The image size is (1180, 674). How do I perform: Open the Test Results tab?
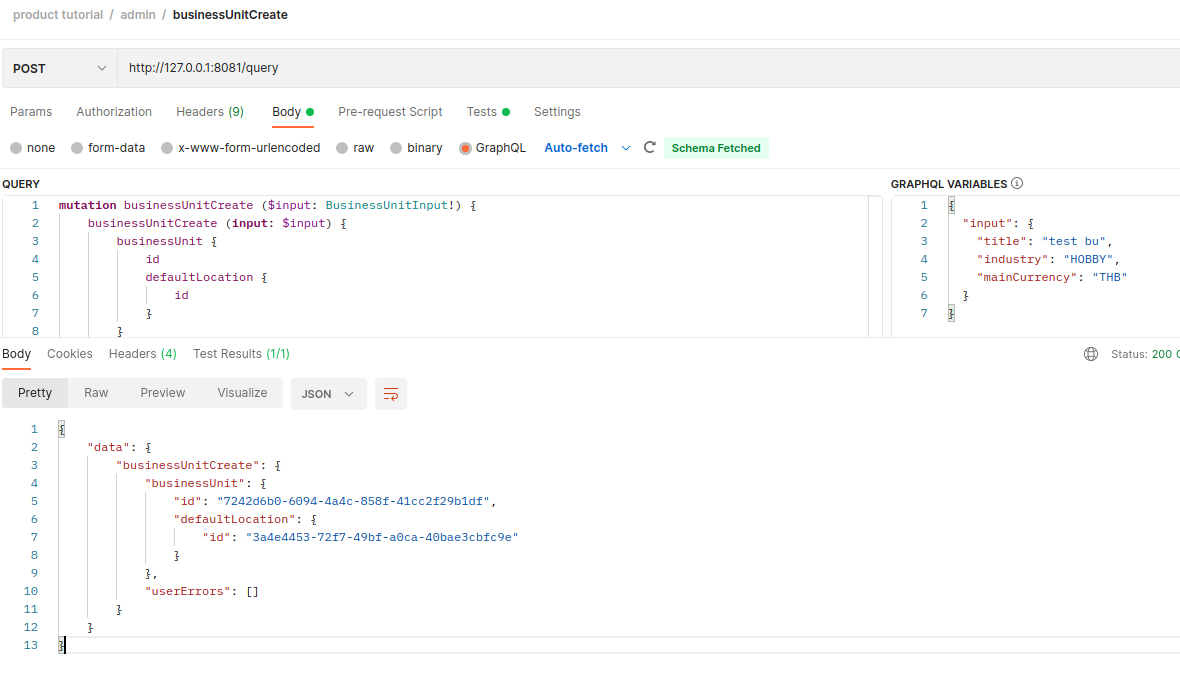(241, 354)
